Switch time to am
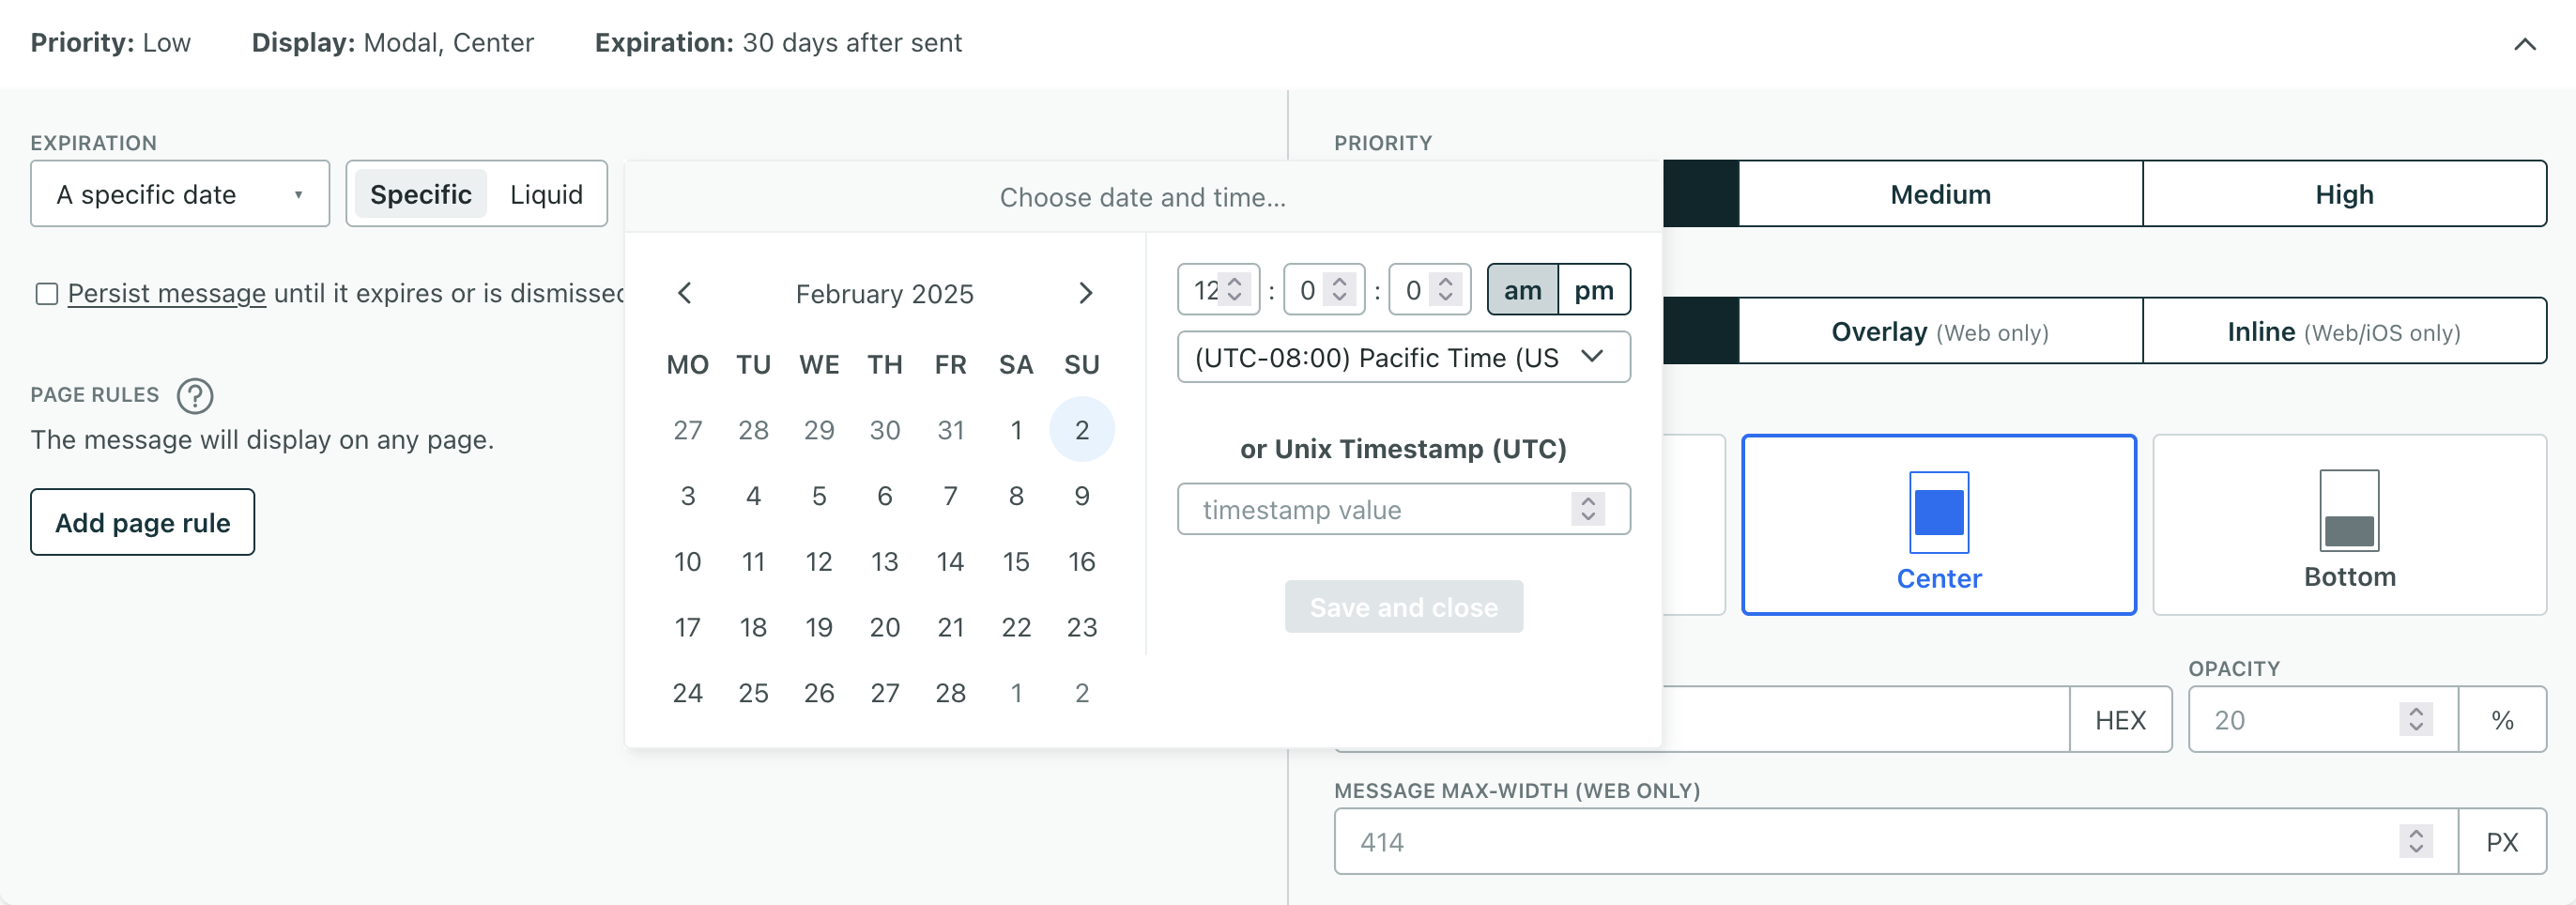The image size is (2576, 905). (x=1522, y=290)
